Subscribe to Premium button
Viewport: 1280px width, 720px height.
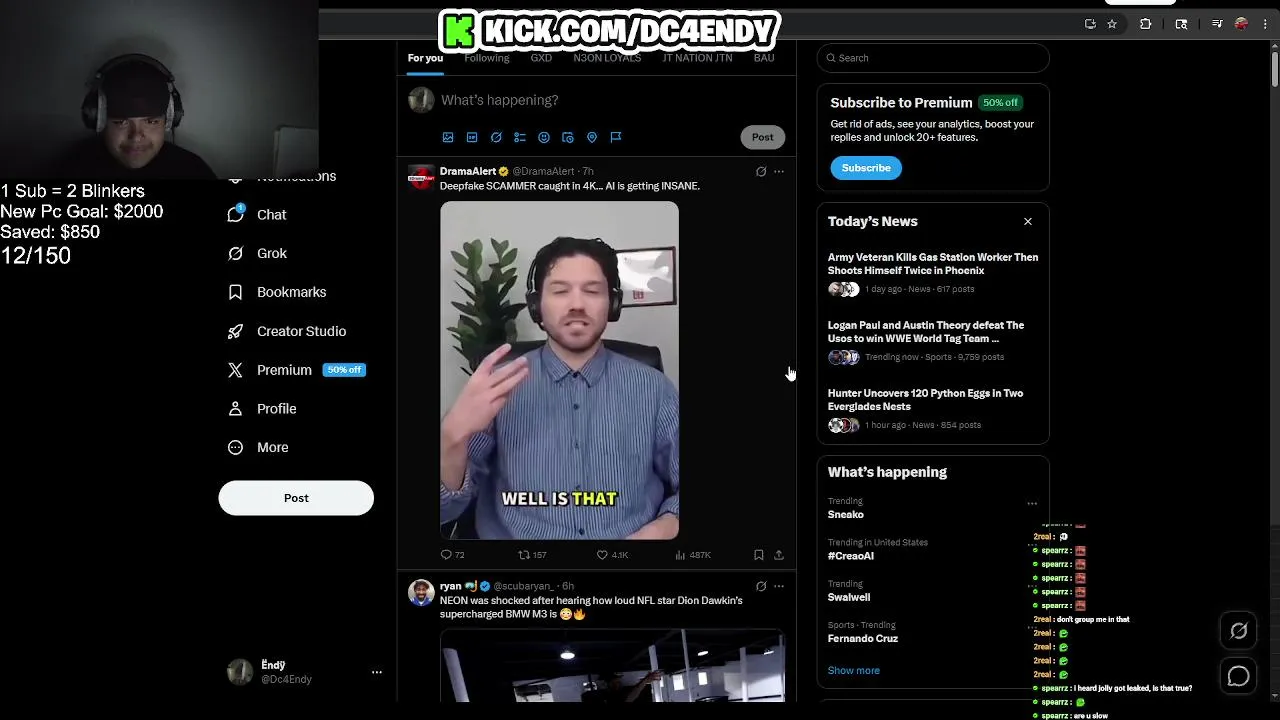point(866,168)
